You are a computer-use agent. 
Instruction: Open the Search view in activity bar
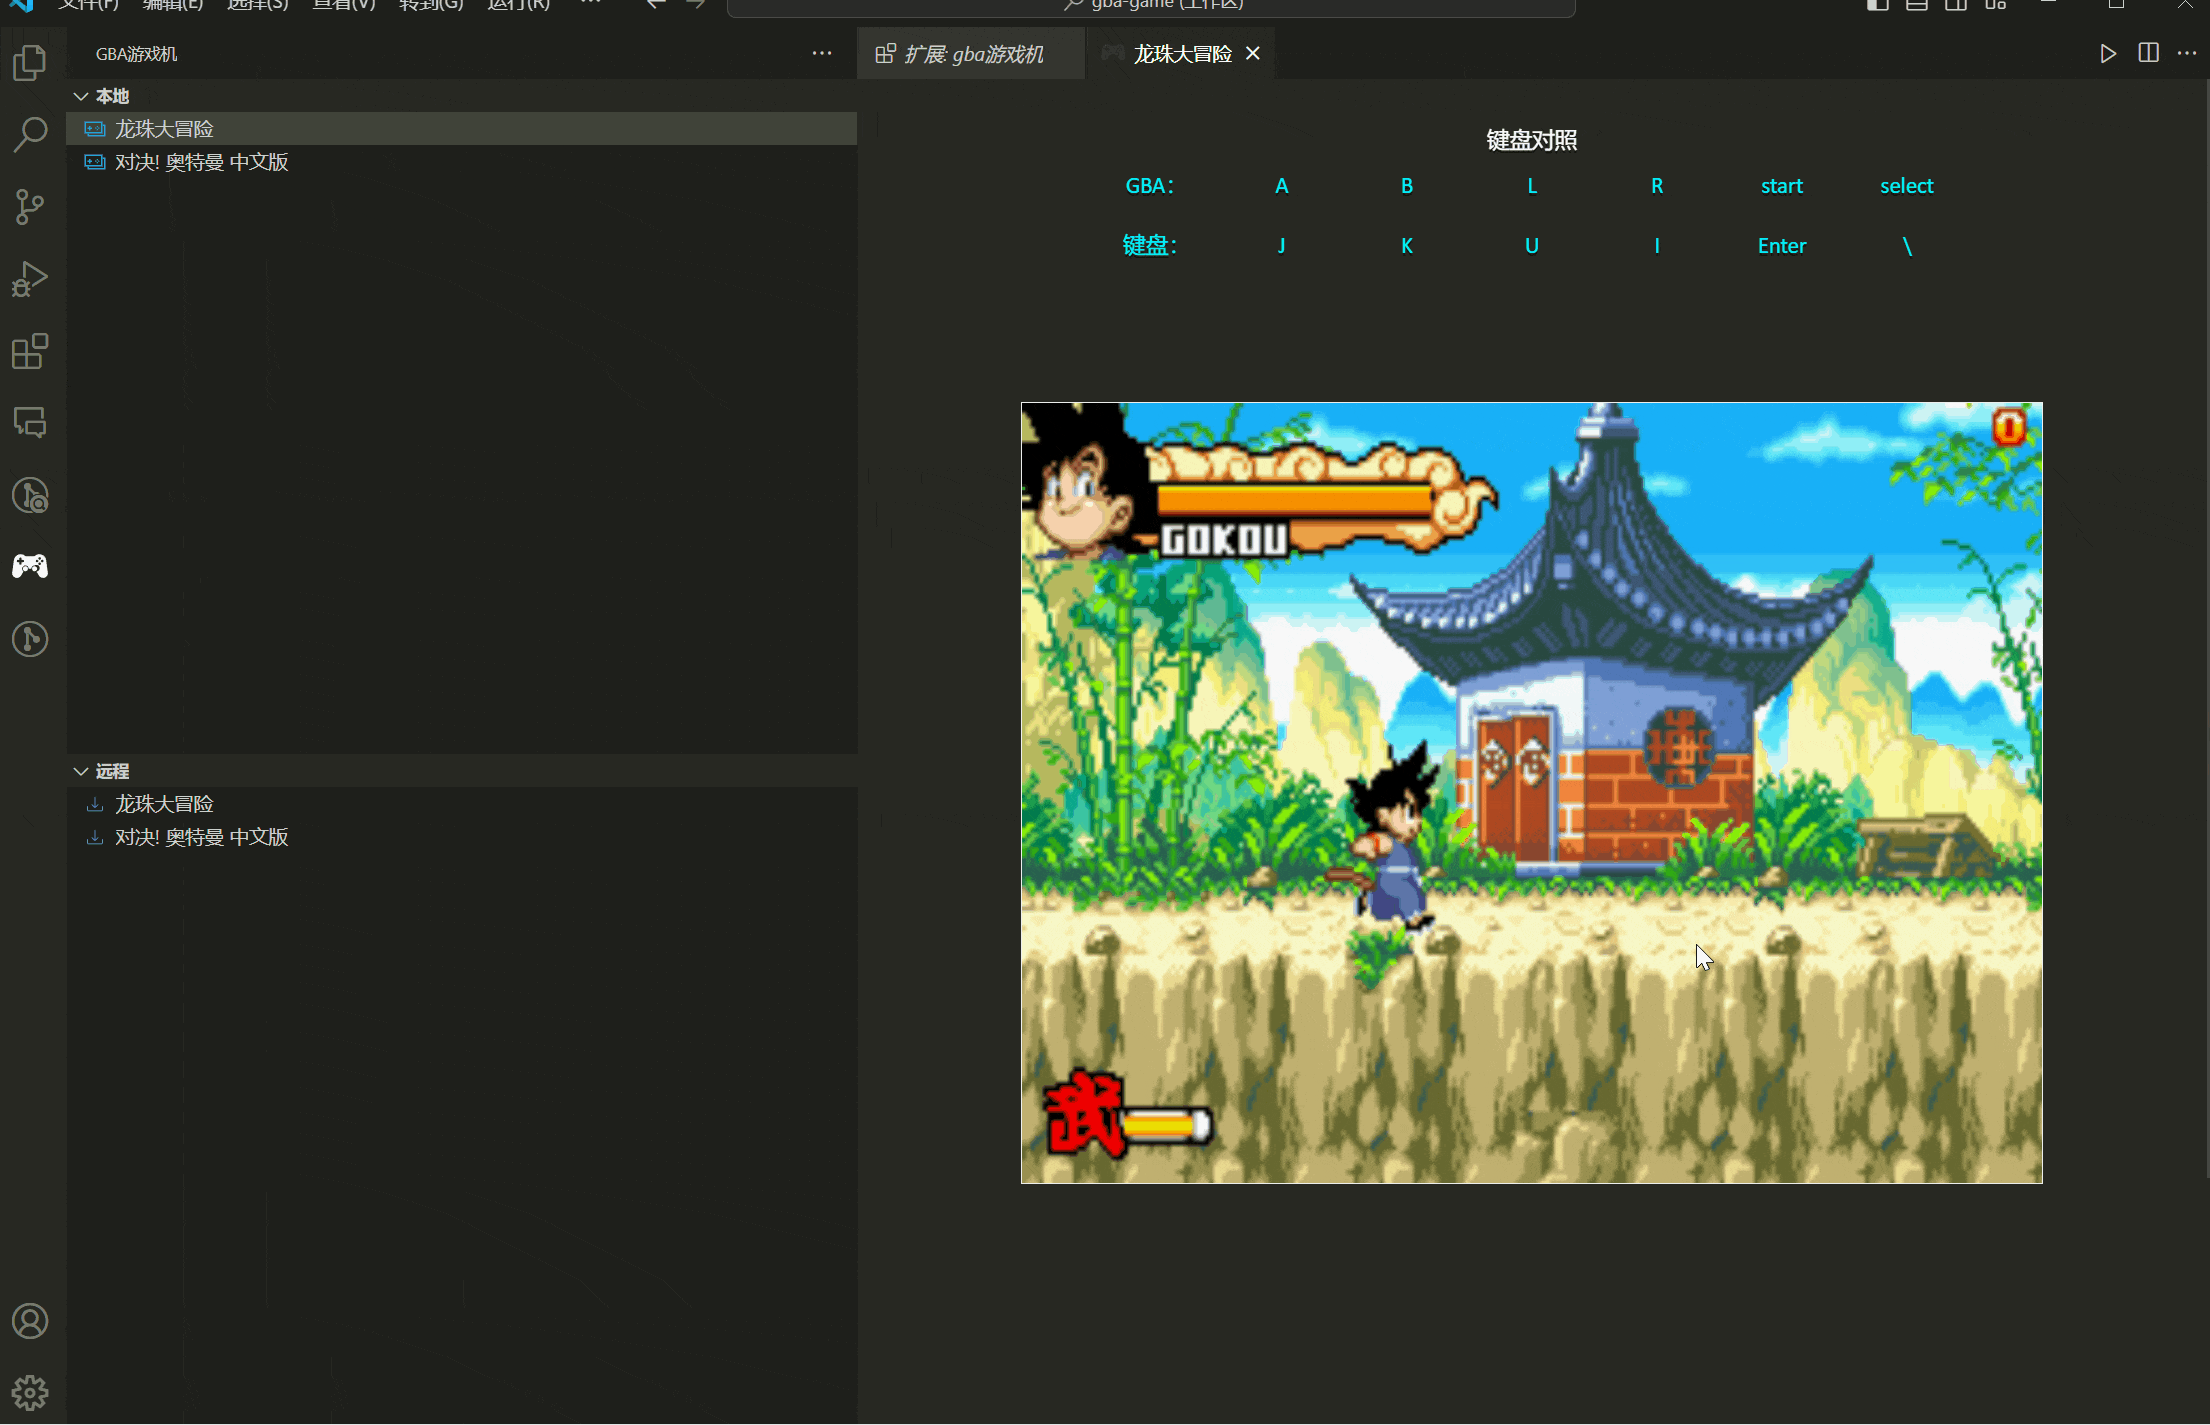point(30,134)
